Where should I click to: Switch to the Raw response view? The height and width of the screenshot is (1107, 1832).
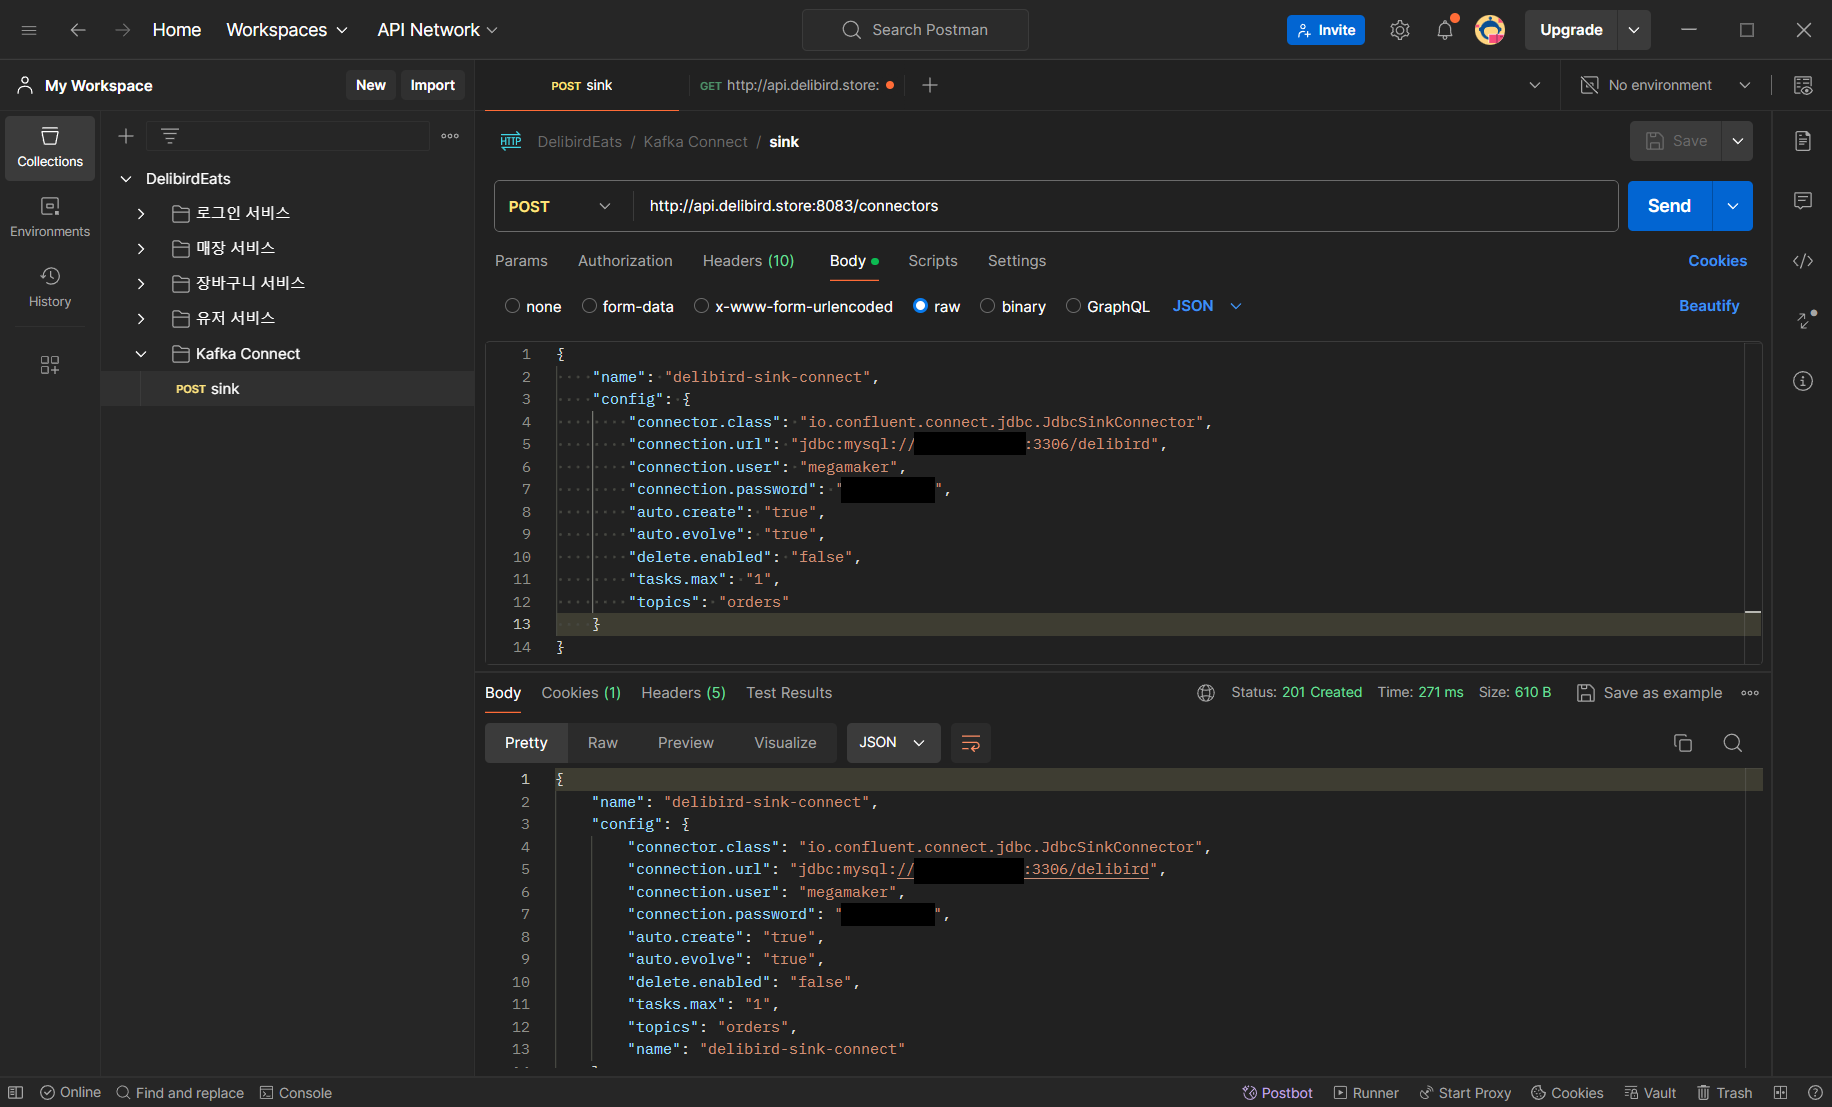[x=602, y=743]
